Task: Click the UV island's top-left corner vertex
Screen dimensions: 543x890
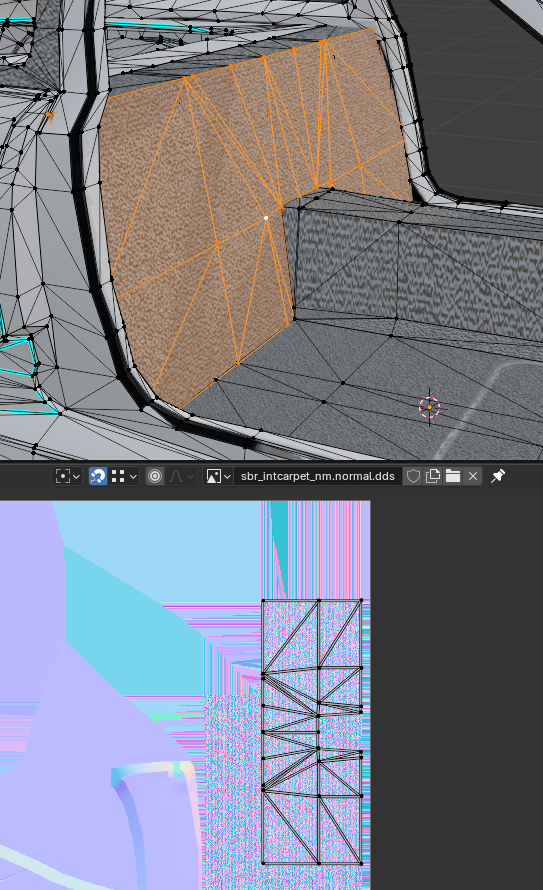Action: (x=263, y=601)
